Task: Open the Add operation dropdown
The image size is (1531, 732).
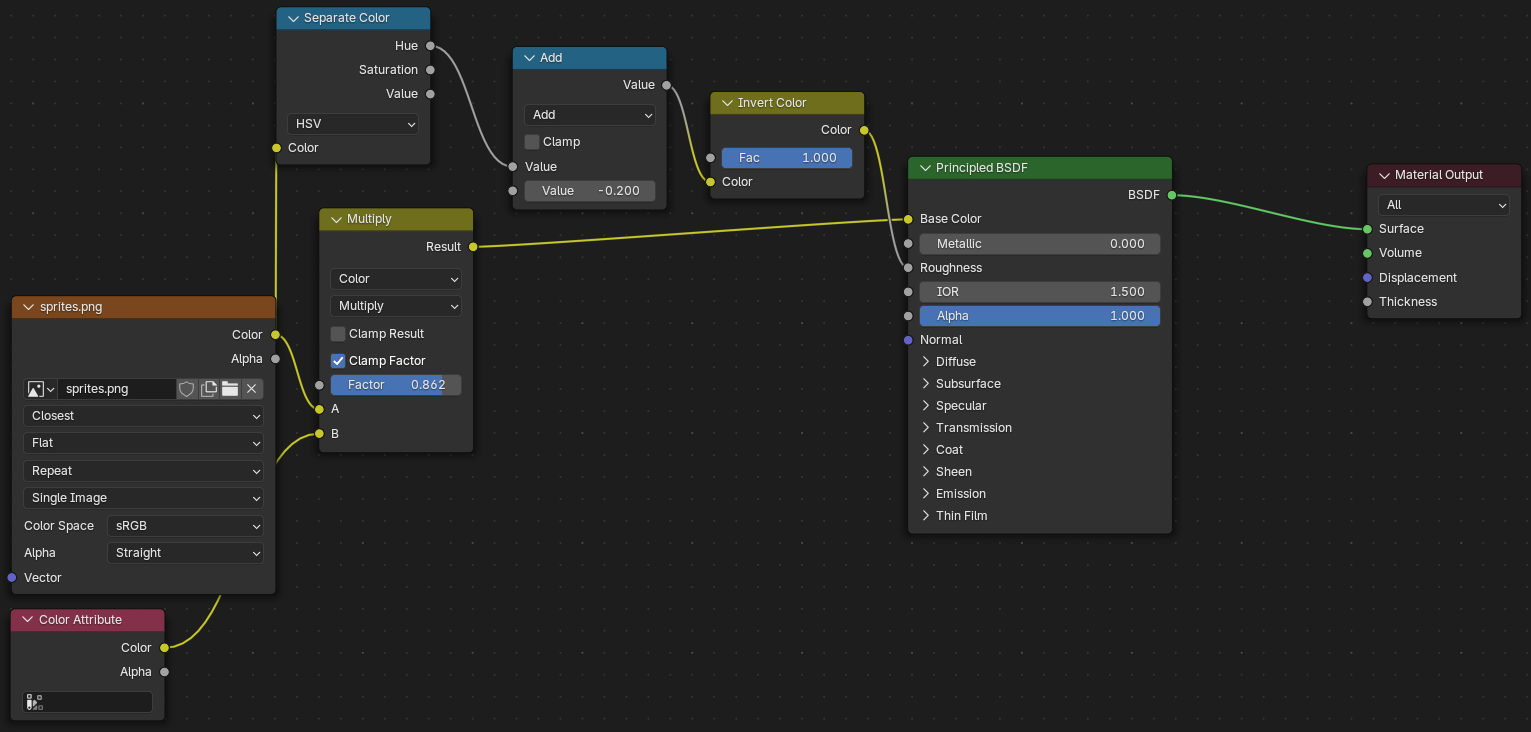Action: 590,115
